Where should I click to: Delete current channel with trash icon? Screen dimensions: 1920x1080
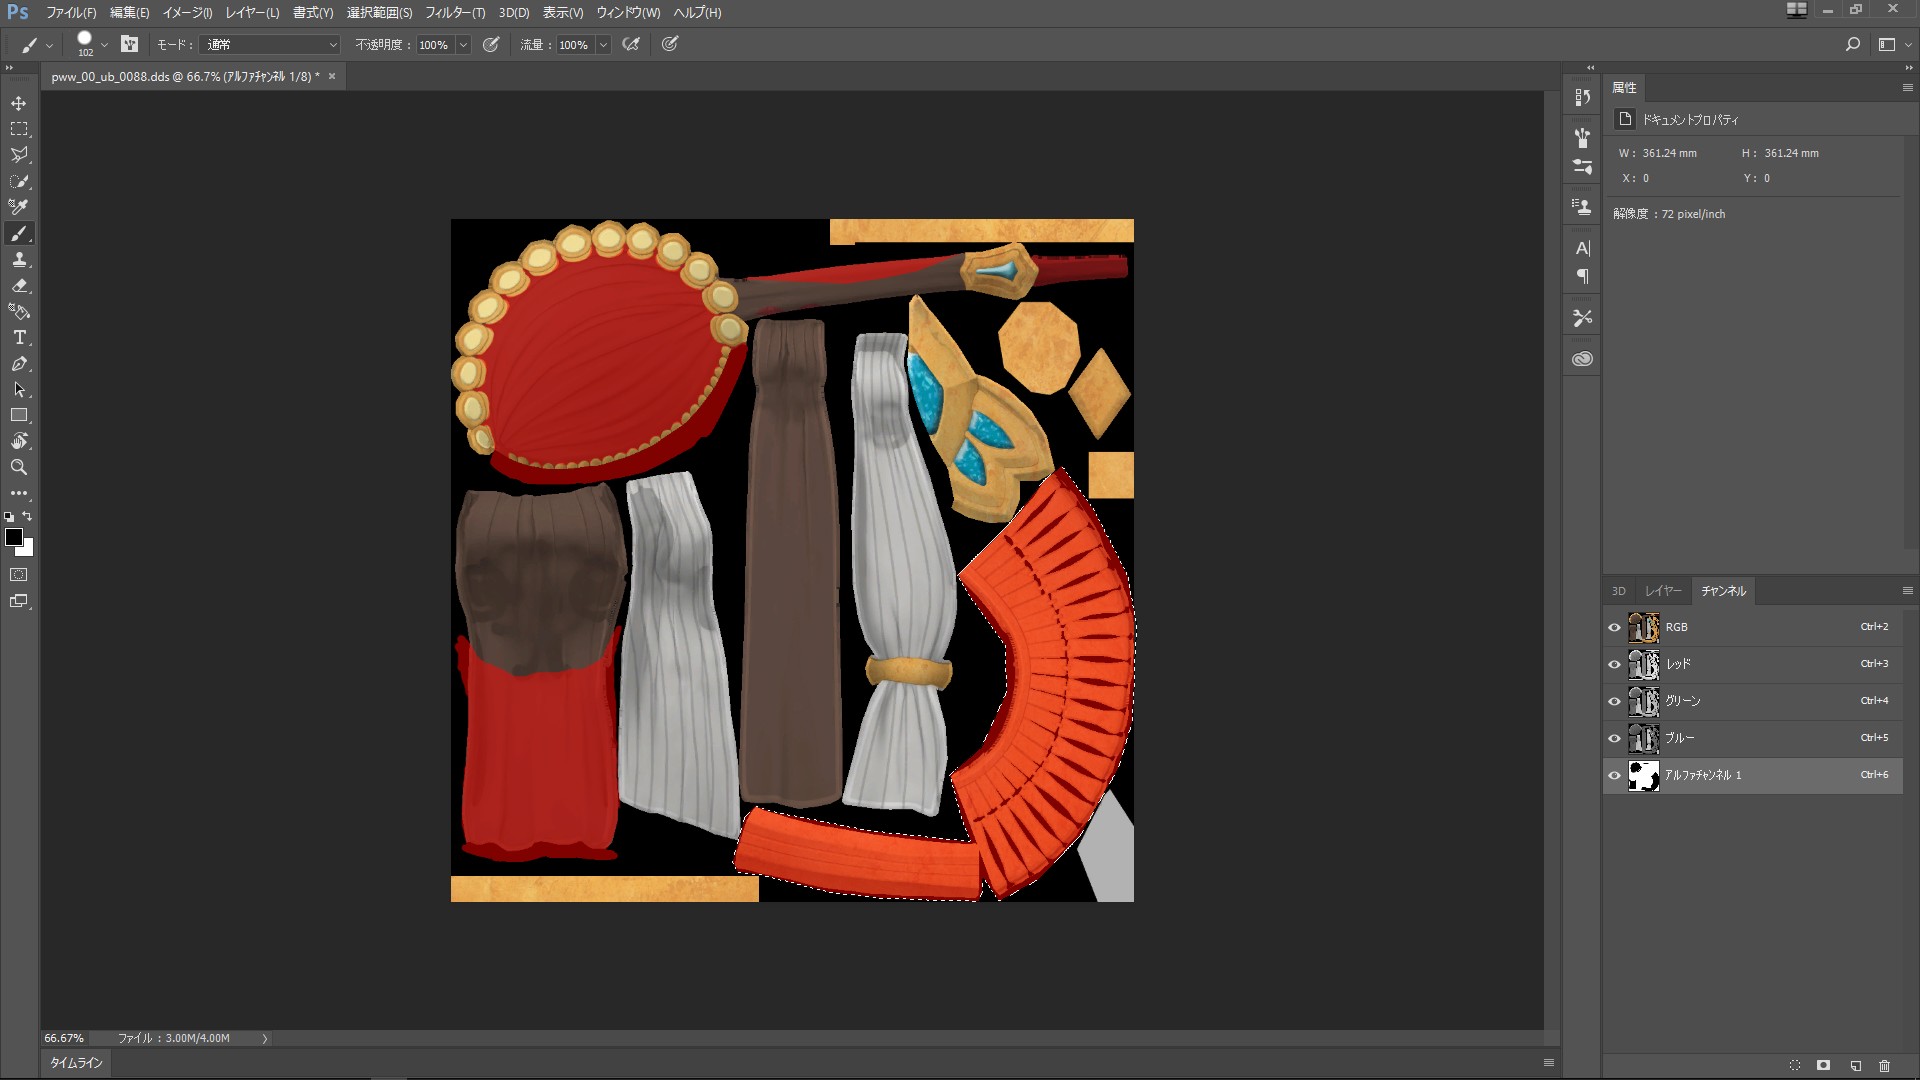click(1884, 1066)
